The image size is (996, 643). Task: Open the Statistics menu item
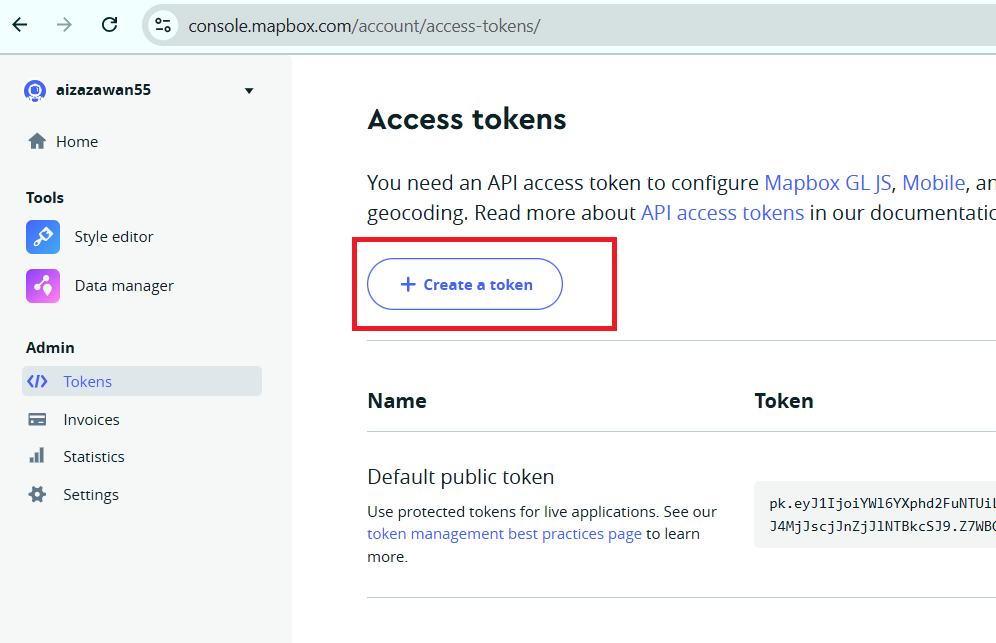(x=94, y=456)
